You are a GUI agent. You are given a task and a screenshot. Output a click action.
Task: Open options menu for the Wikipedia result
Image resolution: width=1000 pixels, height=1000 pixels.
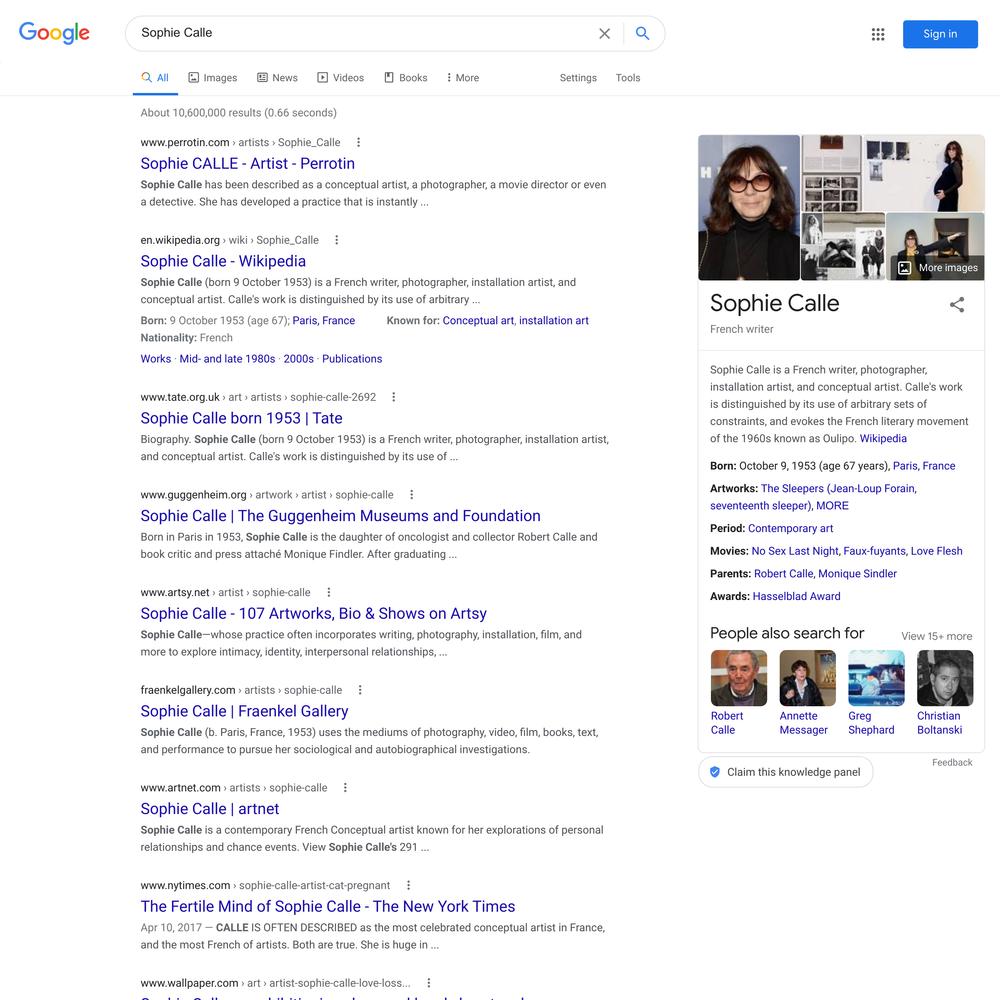pos(337,240)
